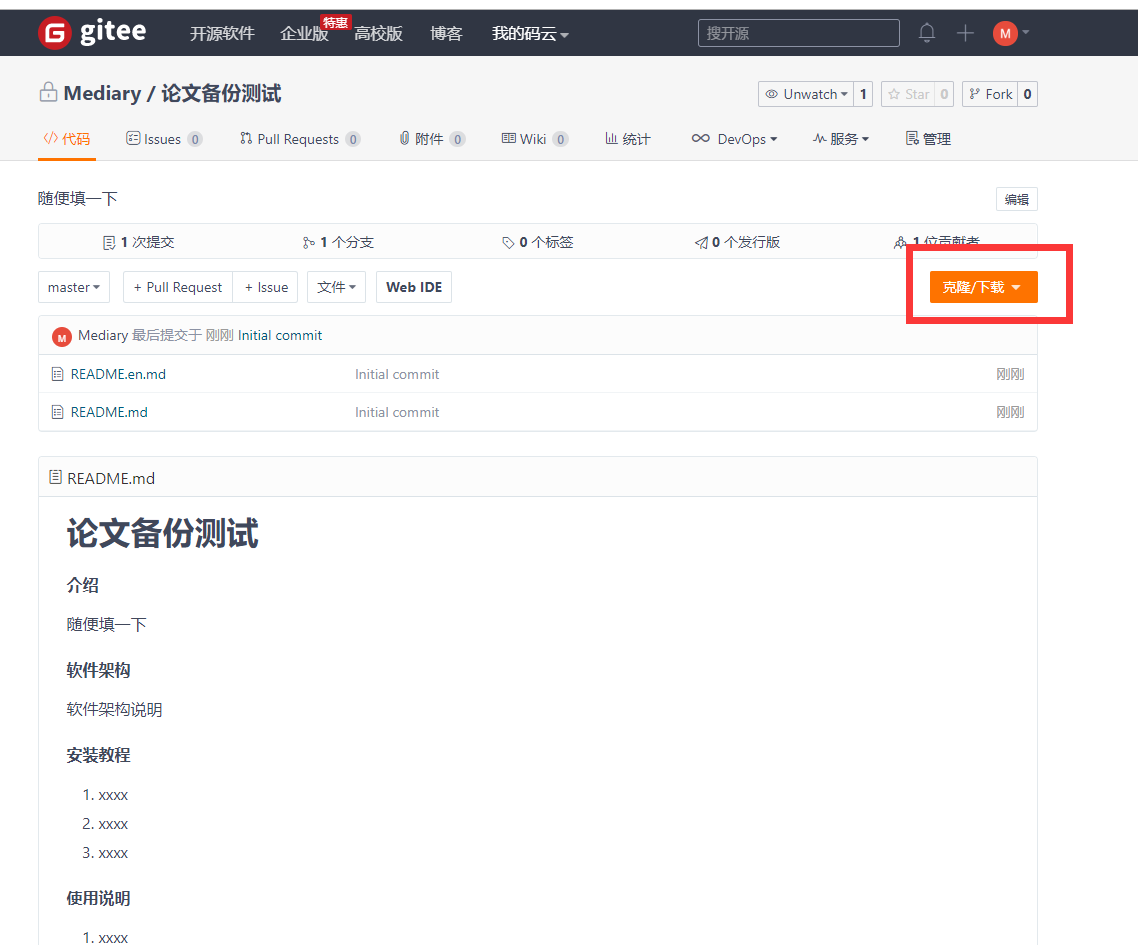Switch to the 统计 tab
This screenshot has height=945, width=1138.
pos(628,139)
